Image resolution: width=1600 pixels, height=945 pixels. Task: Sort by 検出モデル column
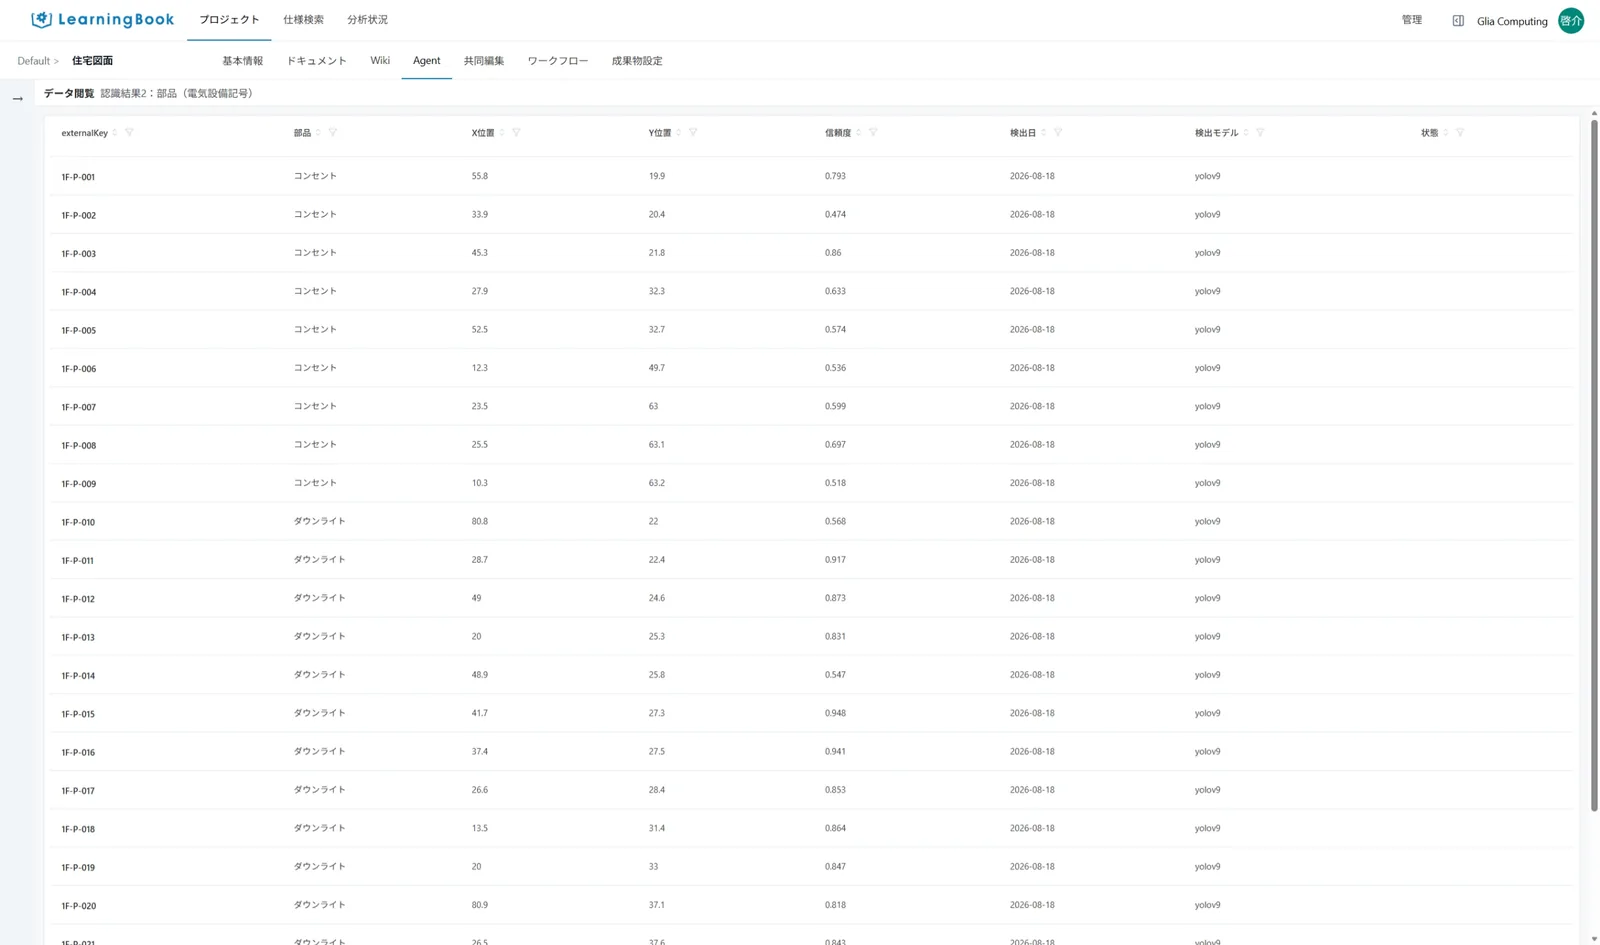[1246, 133]
